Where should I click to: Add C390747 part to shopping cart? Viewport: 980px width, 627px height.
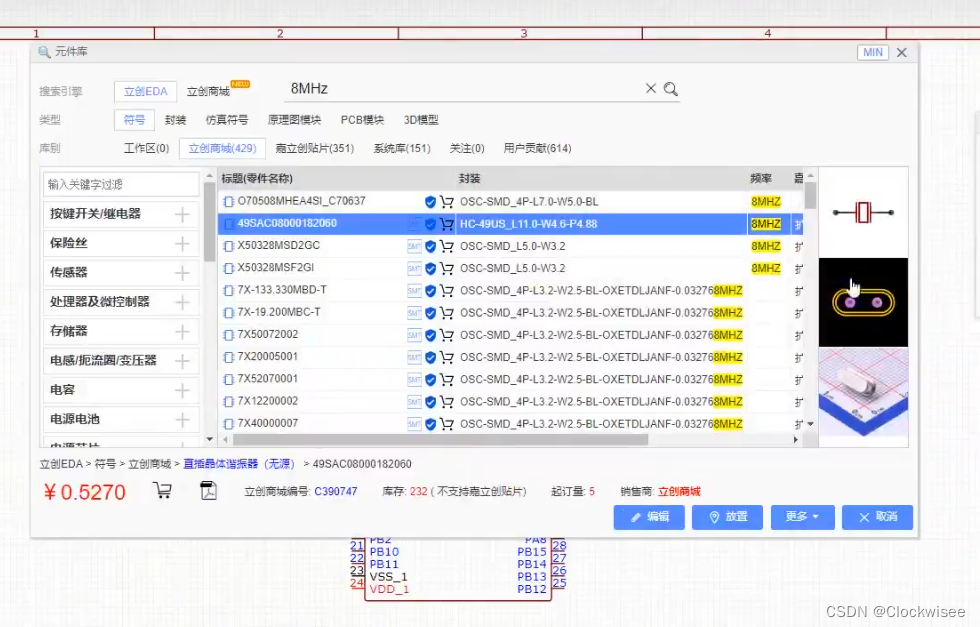[x=162, y=491]
